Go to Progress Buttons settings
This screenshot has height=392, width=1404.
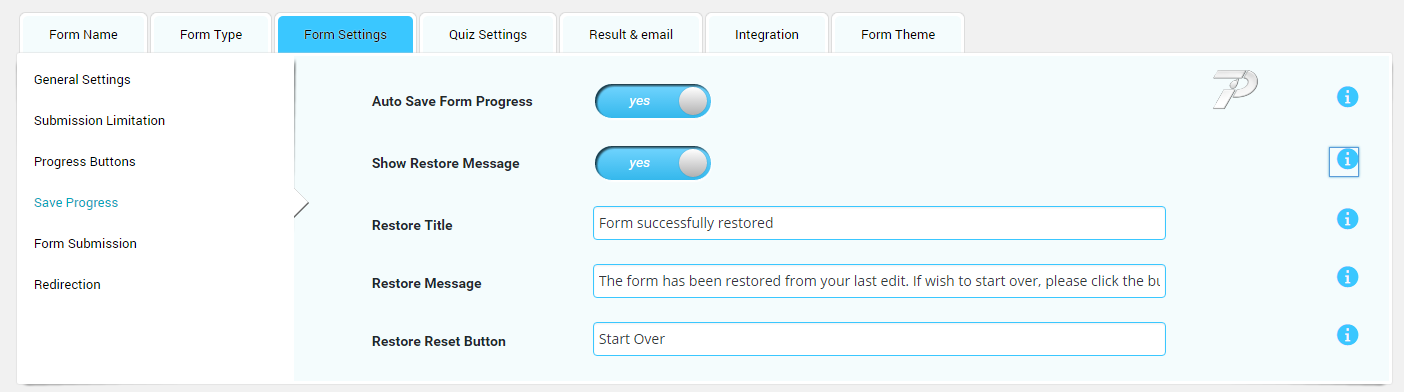85,161
